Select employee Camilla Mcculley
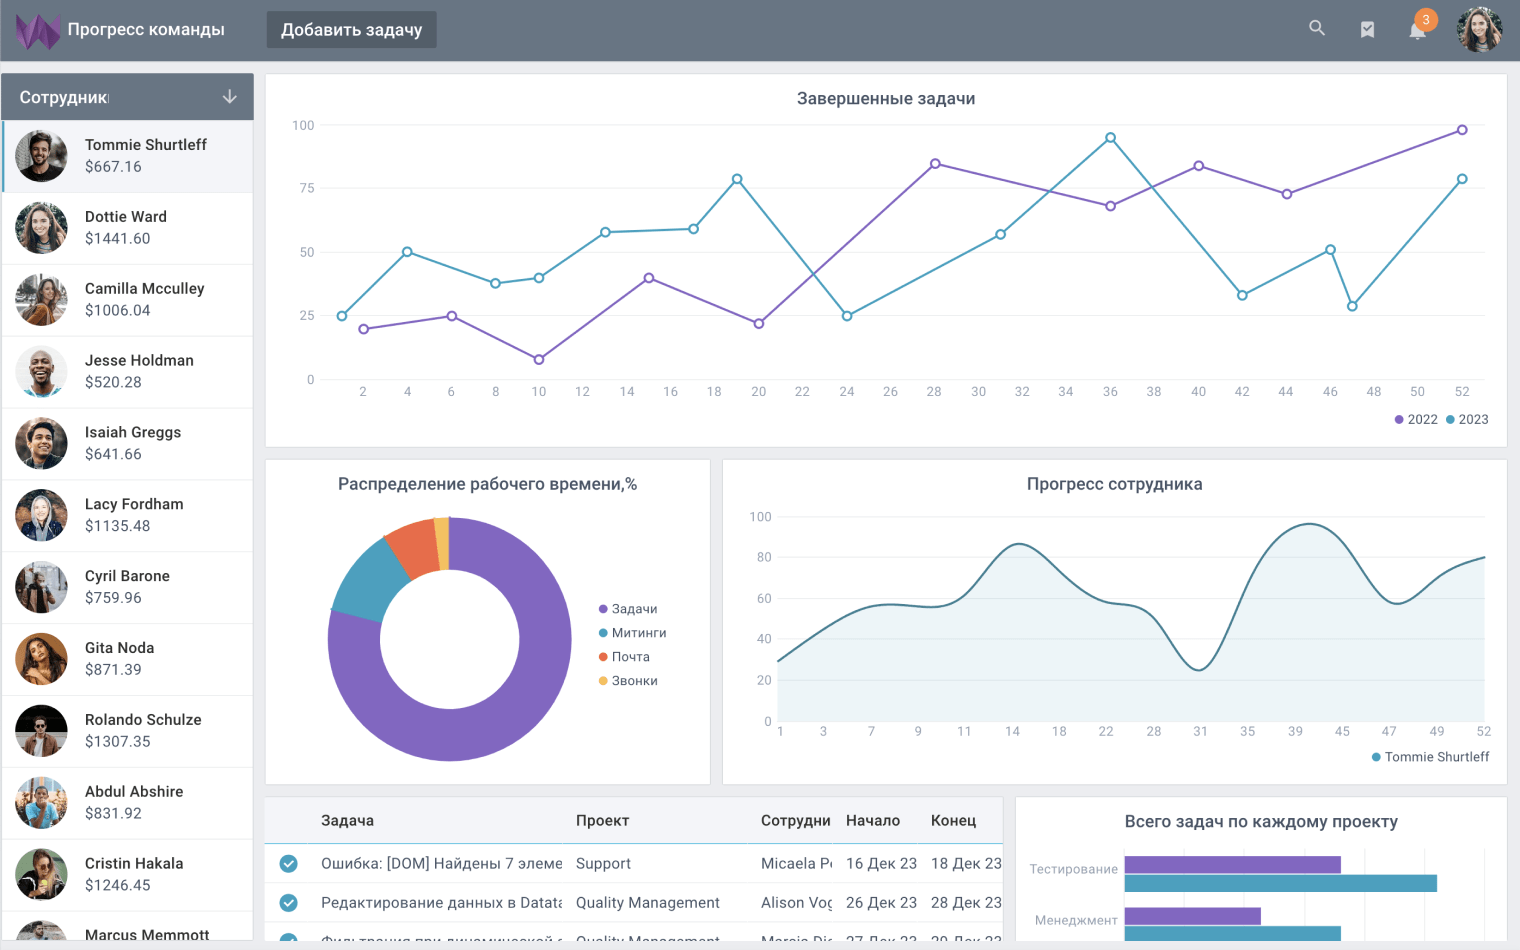 (127, 300)
